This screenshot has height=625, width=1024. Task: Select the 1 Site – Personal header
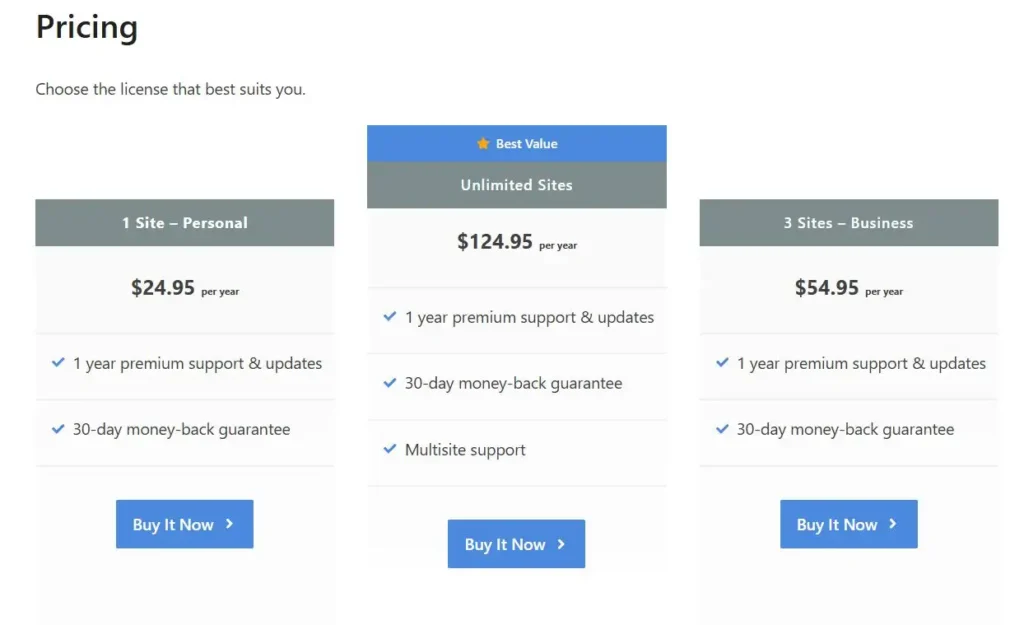[185, 223]
